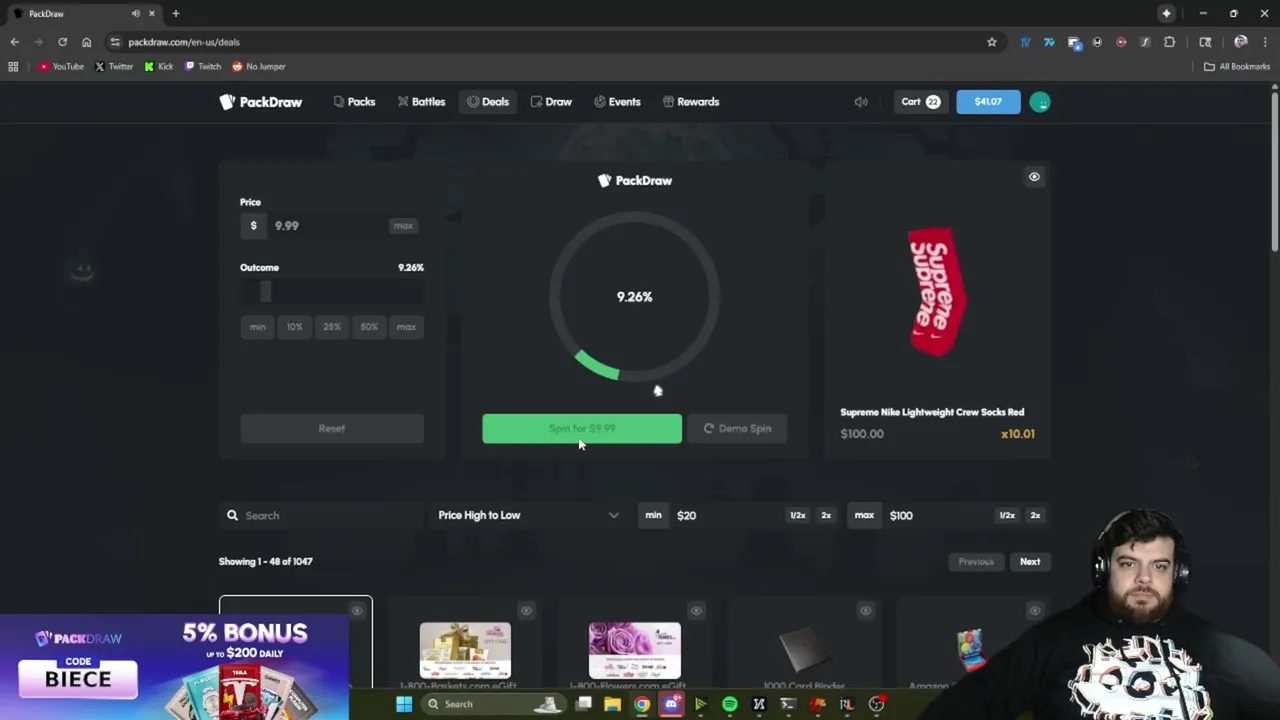1280x720 pixels.
Task: Toggle eye icon on 1000 Card Binder card
Action: tap(865, 611)
